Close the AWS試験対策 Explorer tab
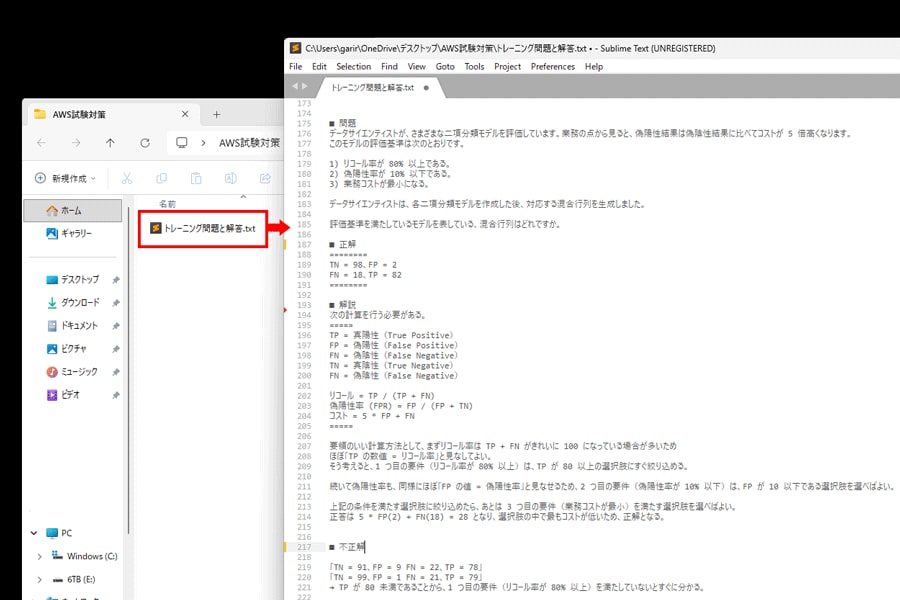 pyautogui.click(x=185, y=114)
